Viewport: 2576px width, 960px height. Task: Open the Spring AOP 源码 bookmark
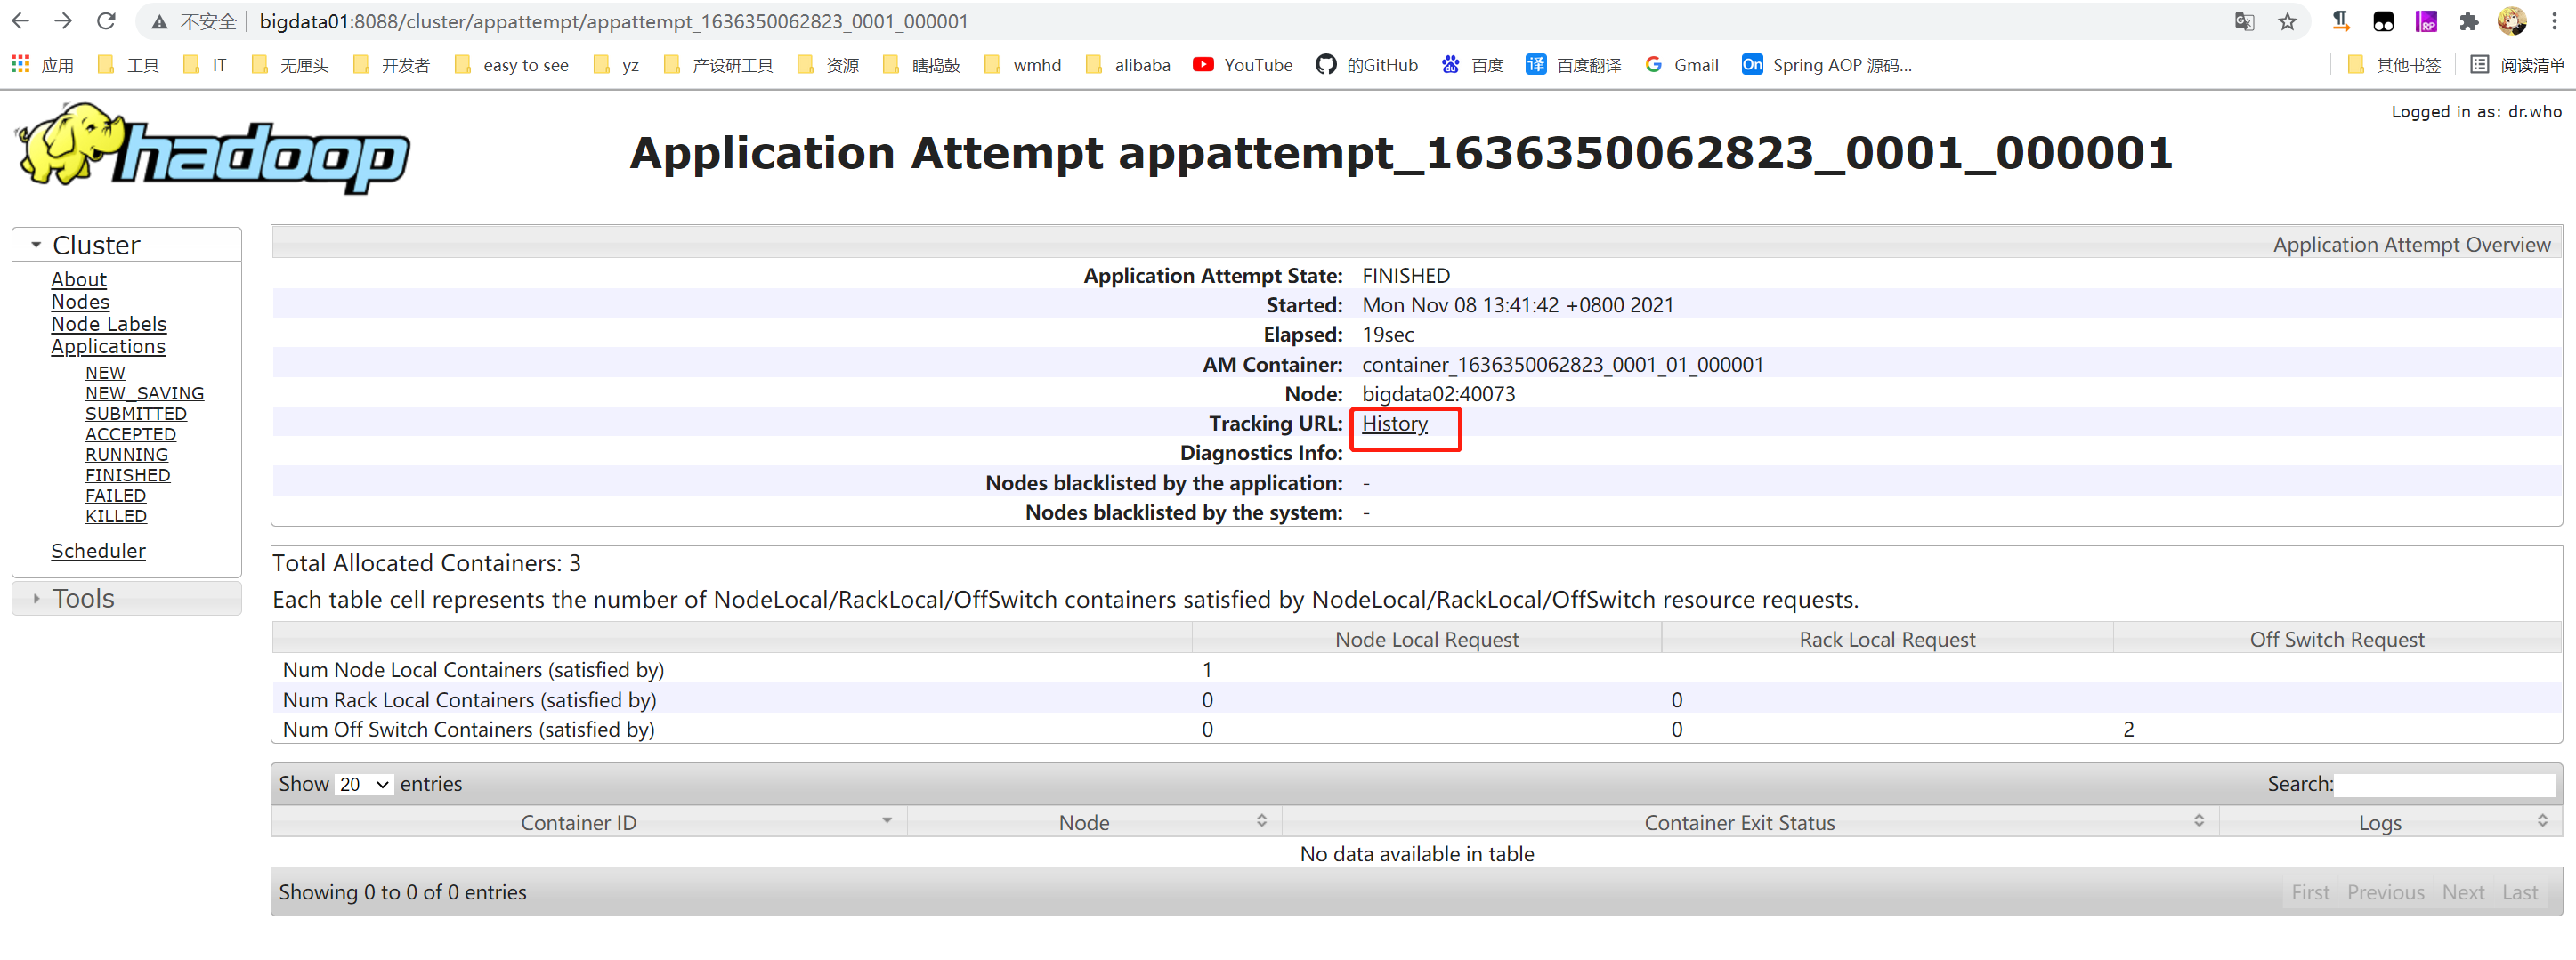pyautogui.click(x=1826, y=65)
